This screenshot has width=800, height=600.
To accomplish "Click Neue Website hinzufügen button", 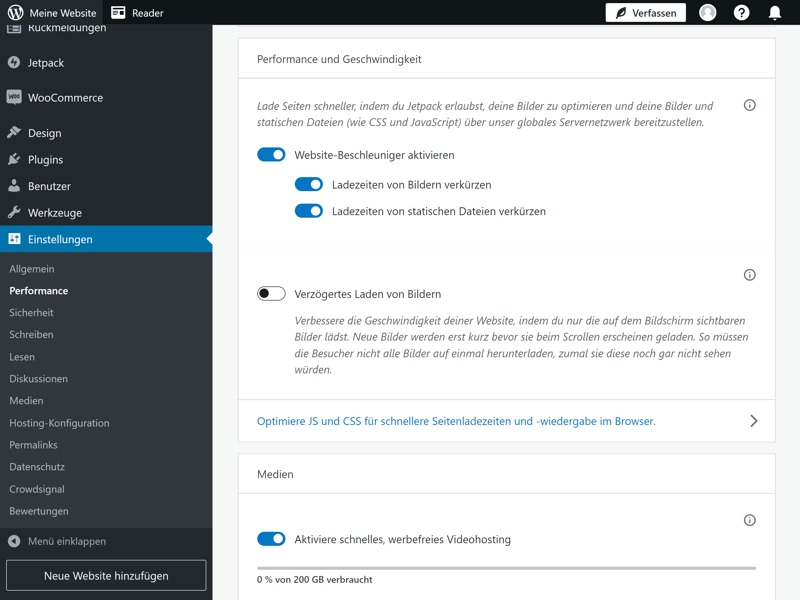I will (106, 576).
